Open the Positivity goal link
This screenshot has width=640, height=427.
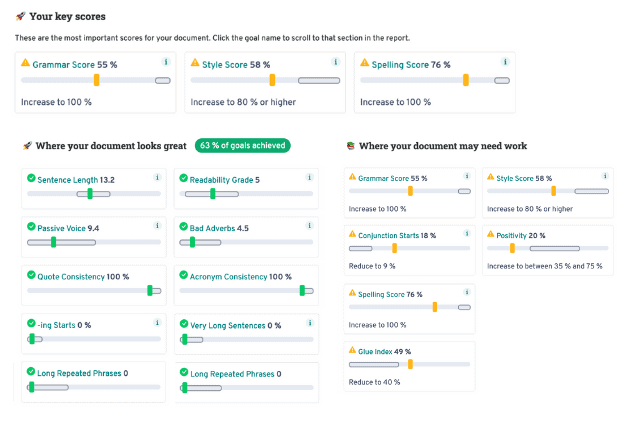pyautogui.click(x=511, y=236)
